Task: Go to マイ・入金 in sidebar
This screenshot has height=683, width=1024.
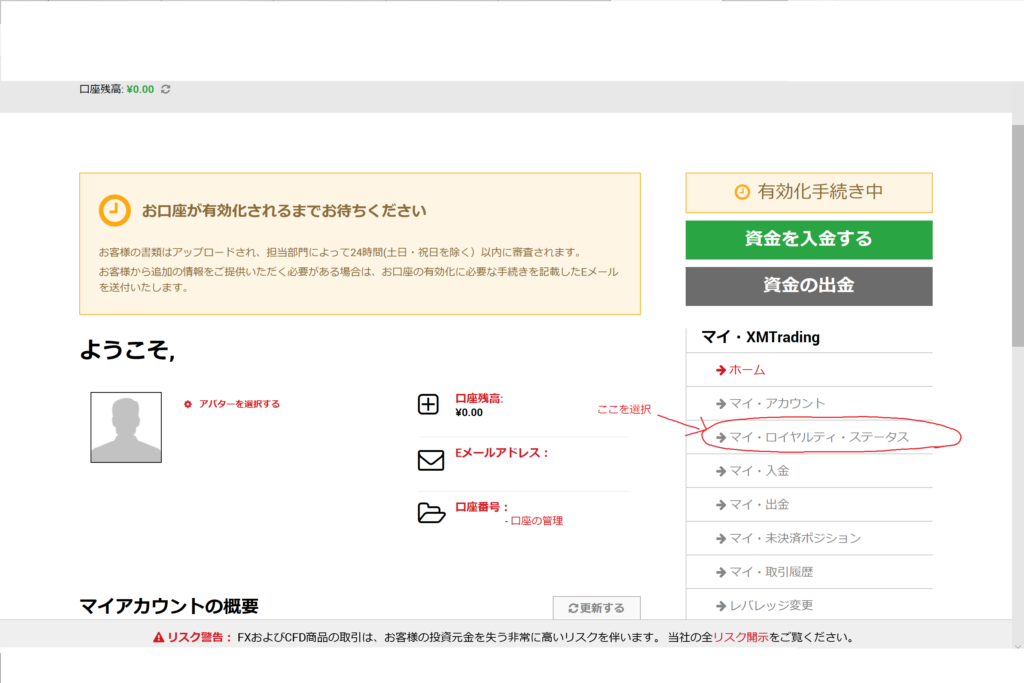Action: 758,470
